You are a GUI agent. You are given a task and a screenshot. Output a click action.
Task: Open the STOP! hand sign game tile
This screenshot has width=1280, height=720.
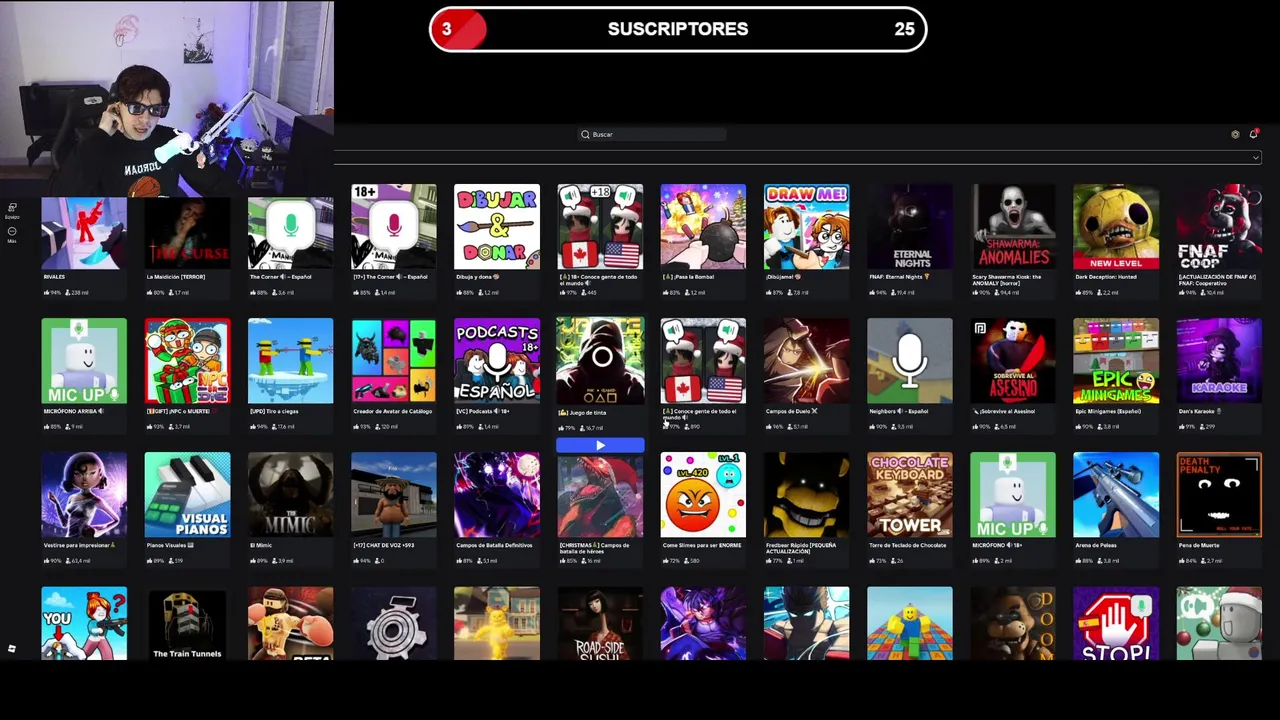[1116, 624]
